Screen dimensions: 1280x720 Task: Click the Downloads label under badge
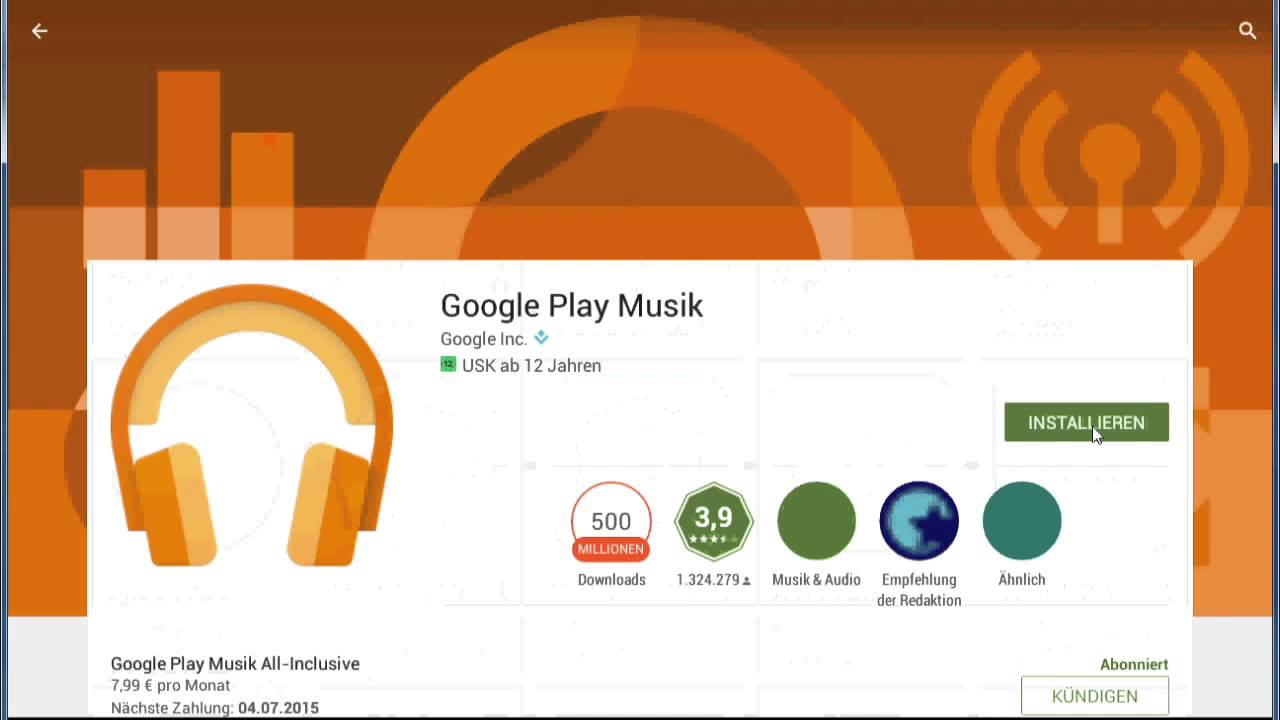[611, 580]
